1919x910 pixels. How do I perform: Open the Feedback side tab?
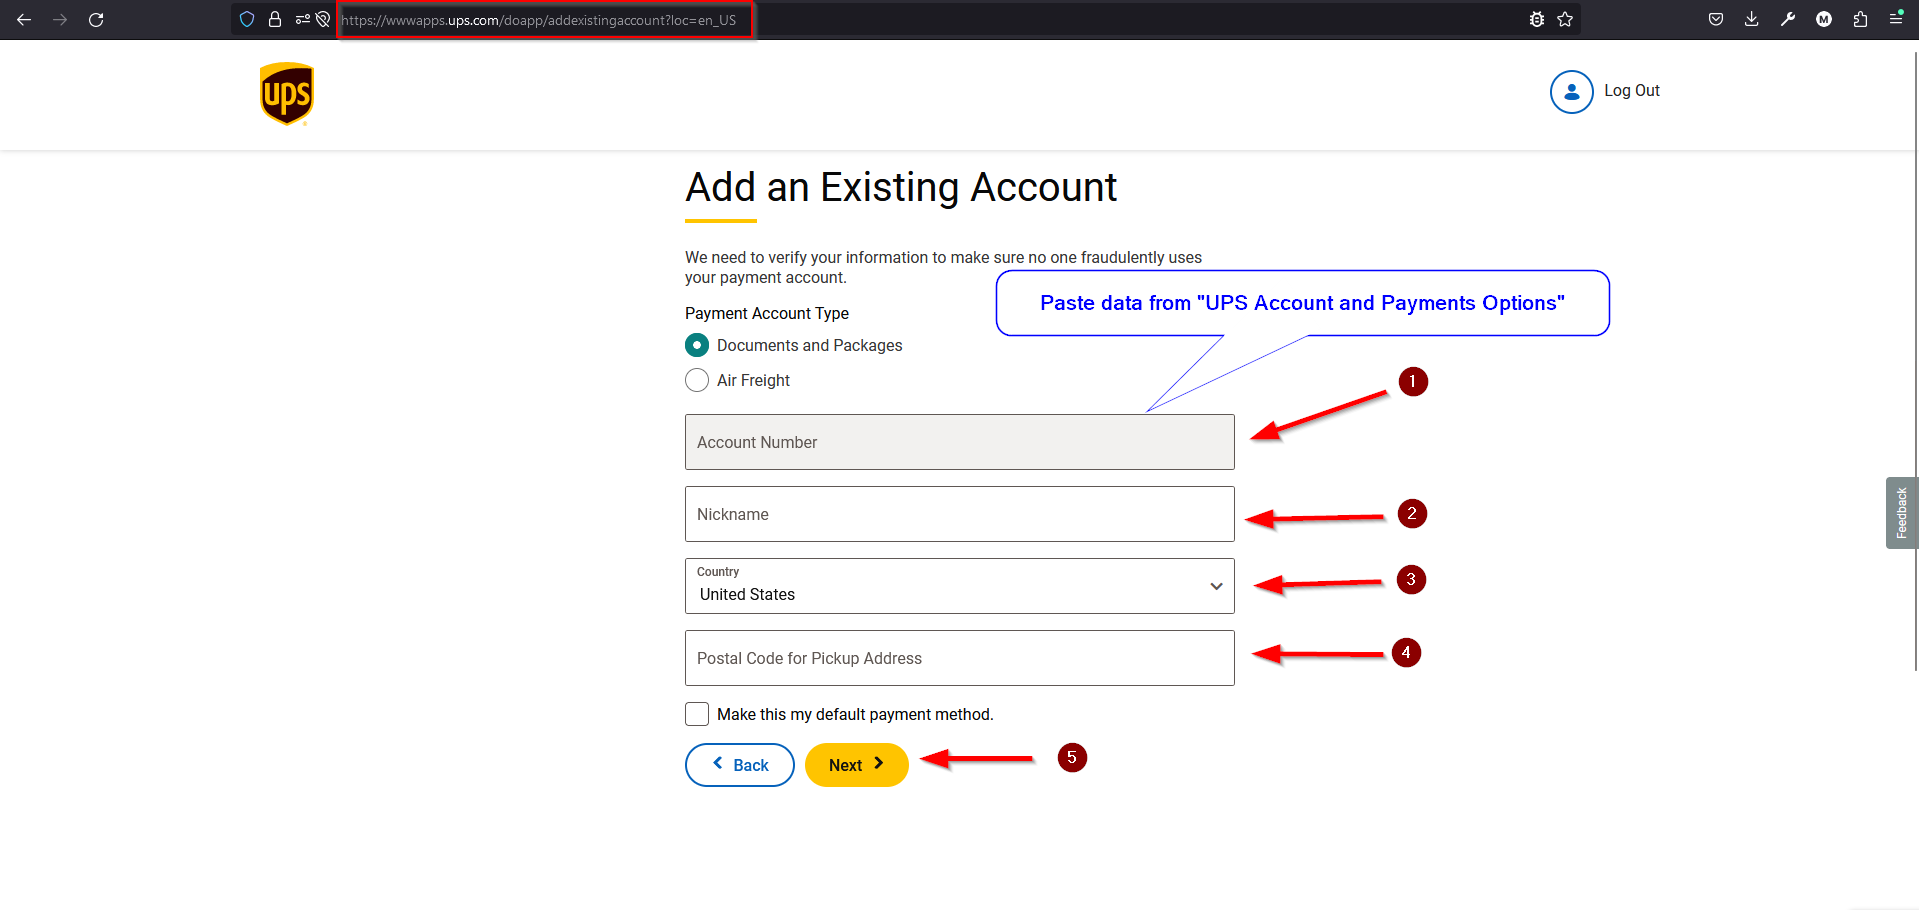[1902, 513]
